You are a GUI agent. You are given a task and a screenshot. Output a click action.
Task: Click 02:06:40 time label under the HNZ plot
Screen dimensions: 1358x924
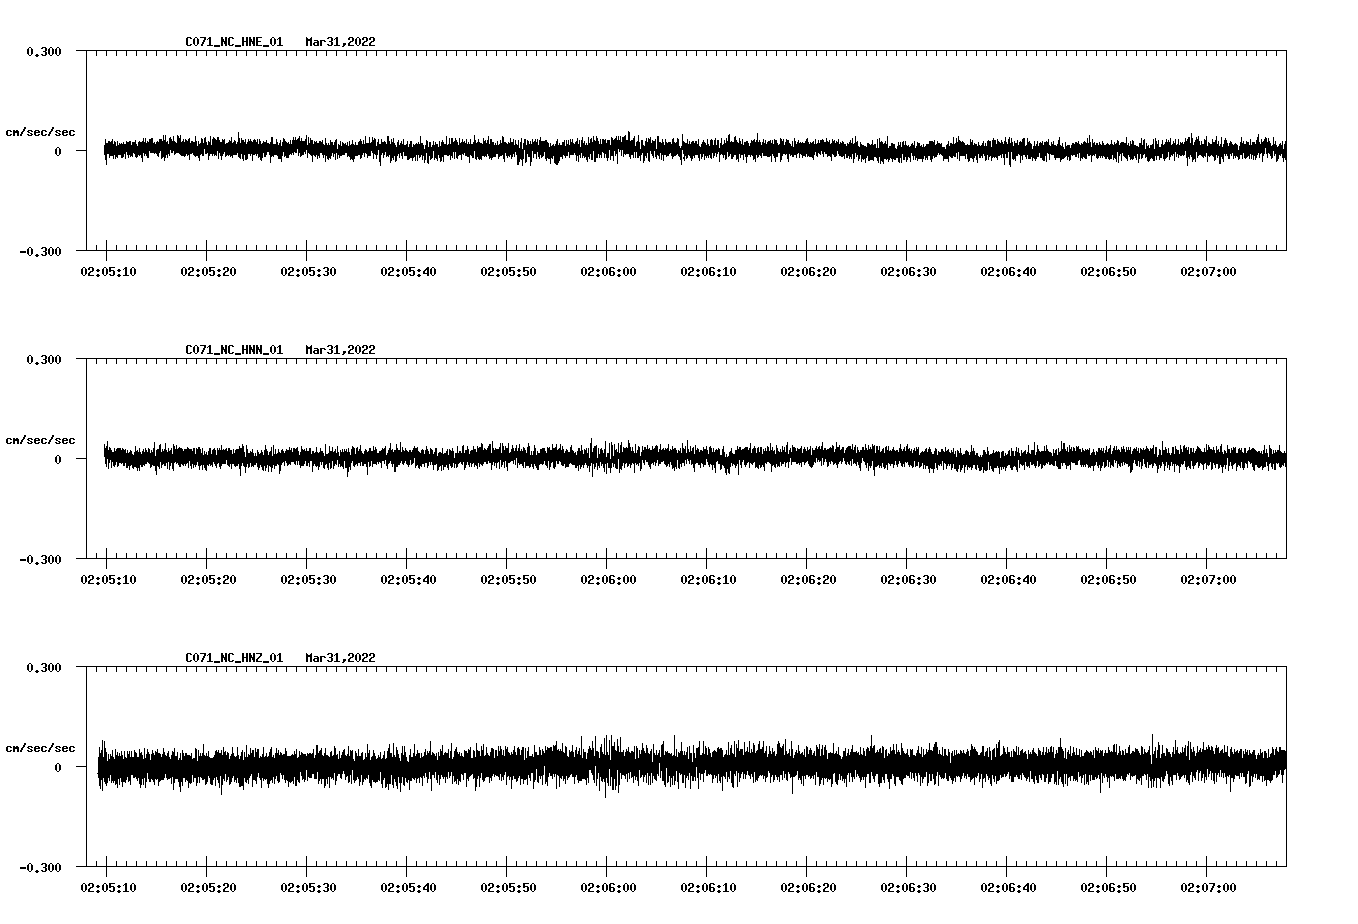pyautogui.click(x=1008, y=888)
